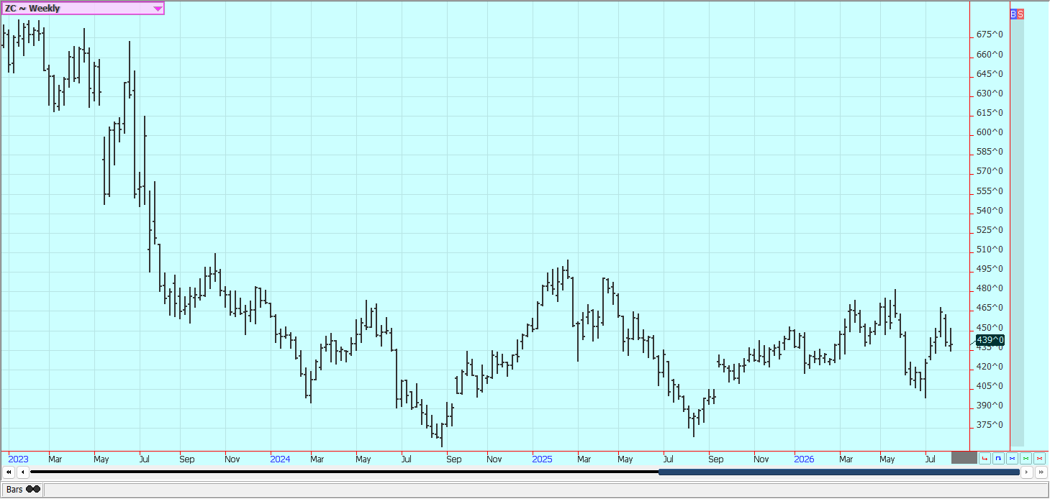Click the 675^0 price axis label

(x=991, y=35)
